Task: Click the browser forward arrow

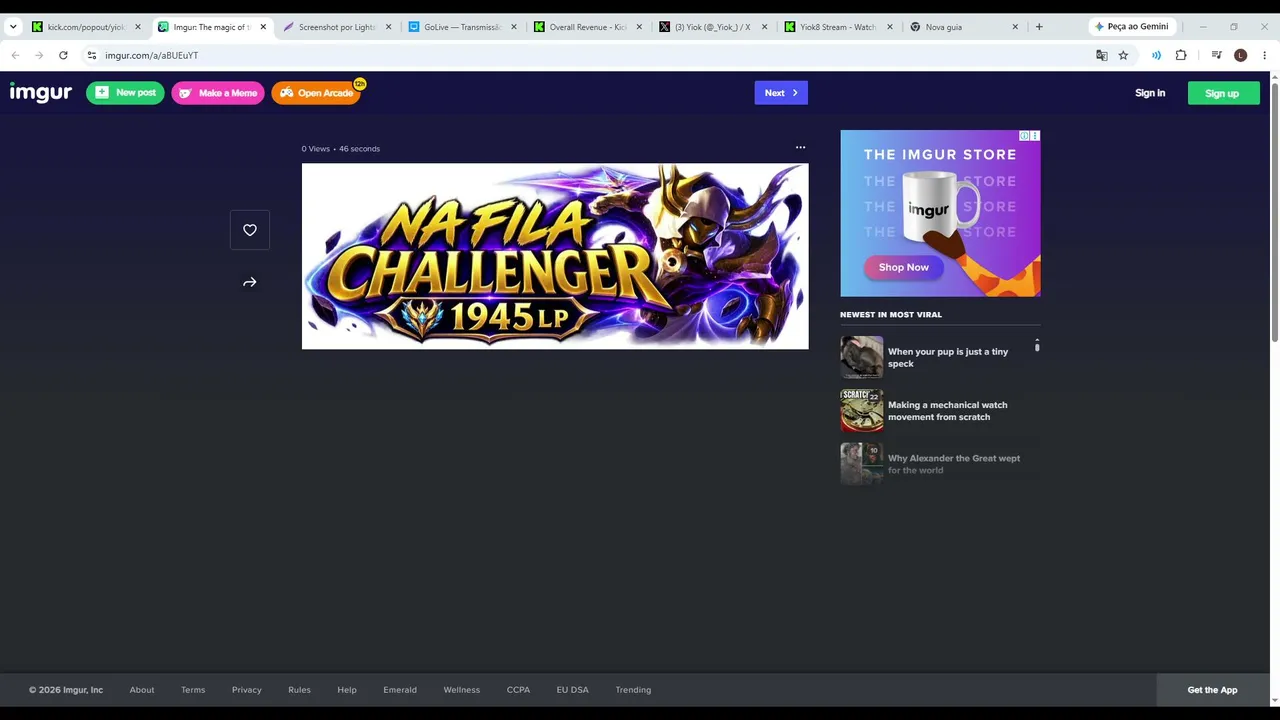Action: tap(39, 55)
